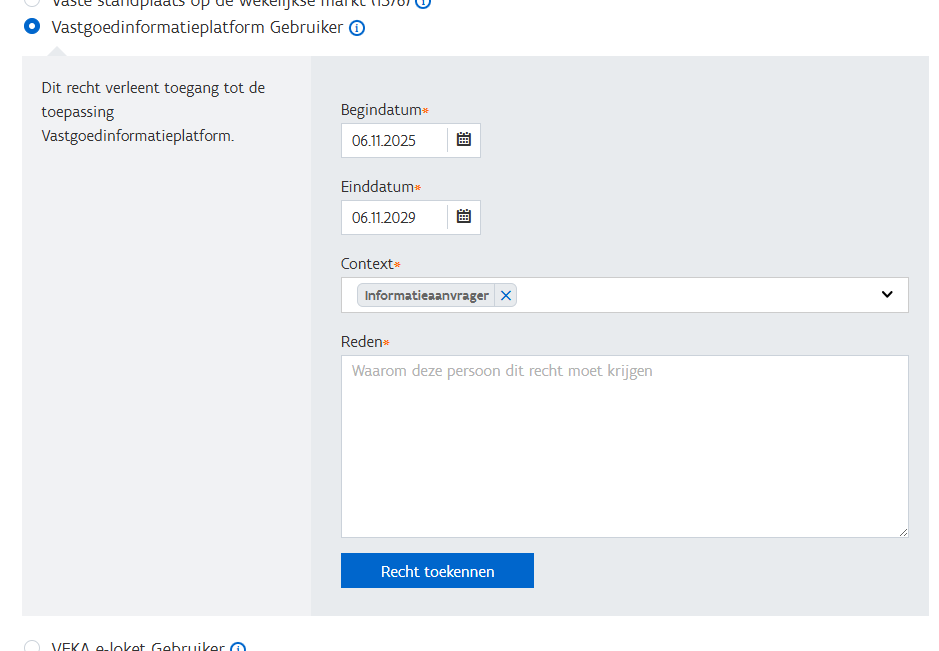Remove the Informatieaanvrager context tag
The width and height of the screenshot is (939, 651).
506,295
